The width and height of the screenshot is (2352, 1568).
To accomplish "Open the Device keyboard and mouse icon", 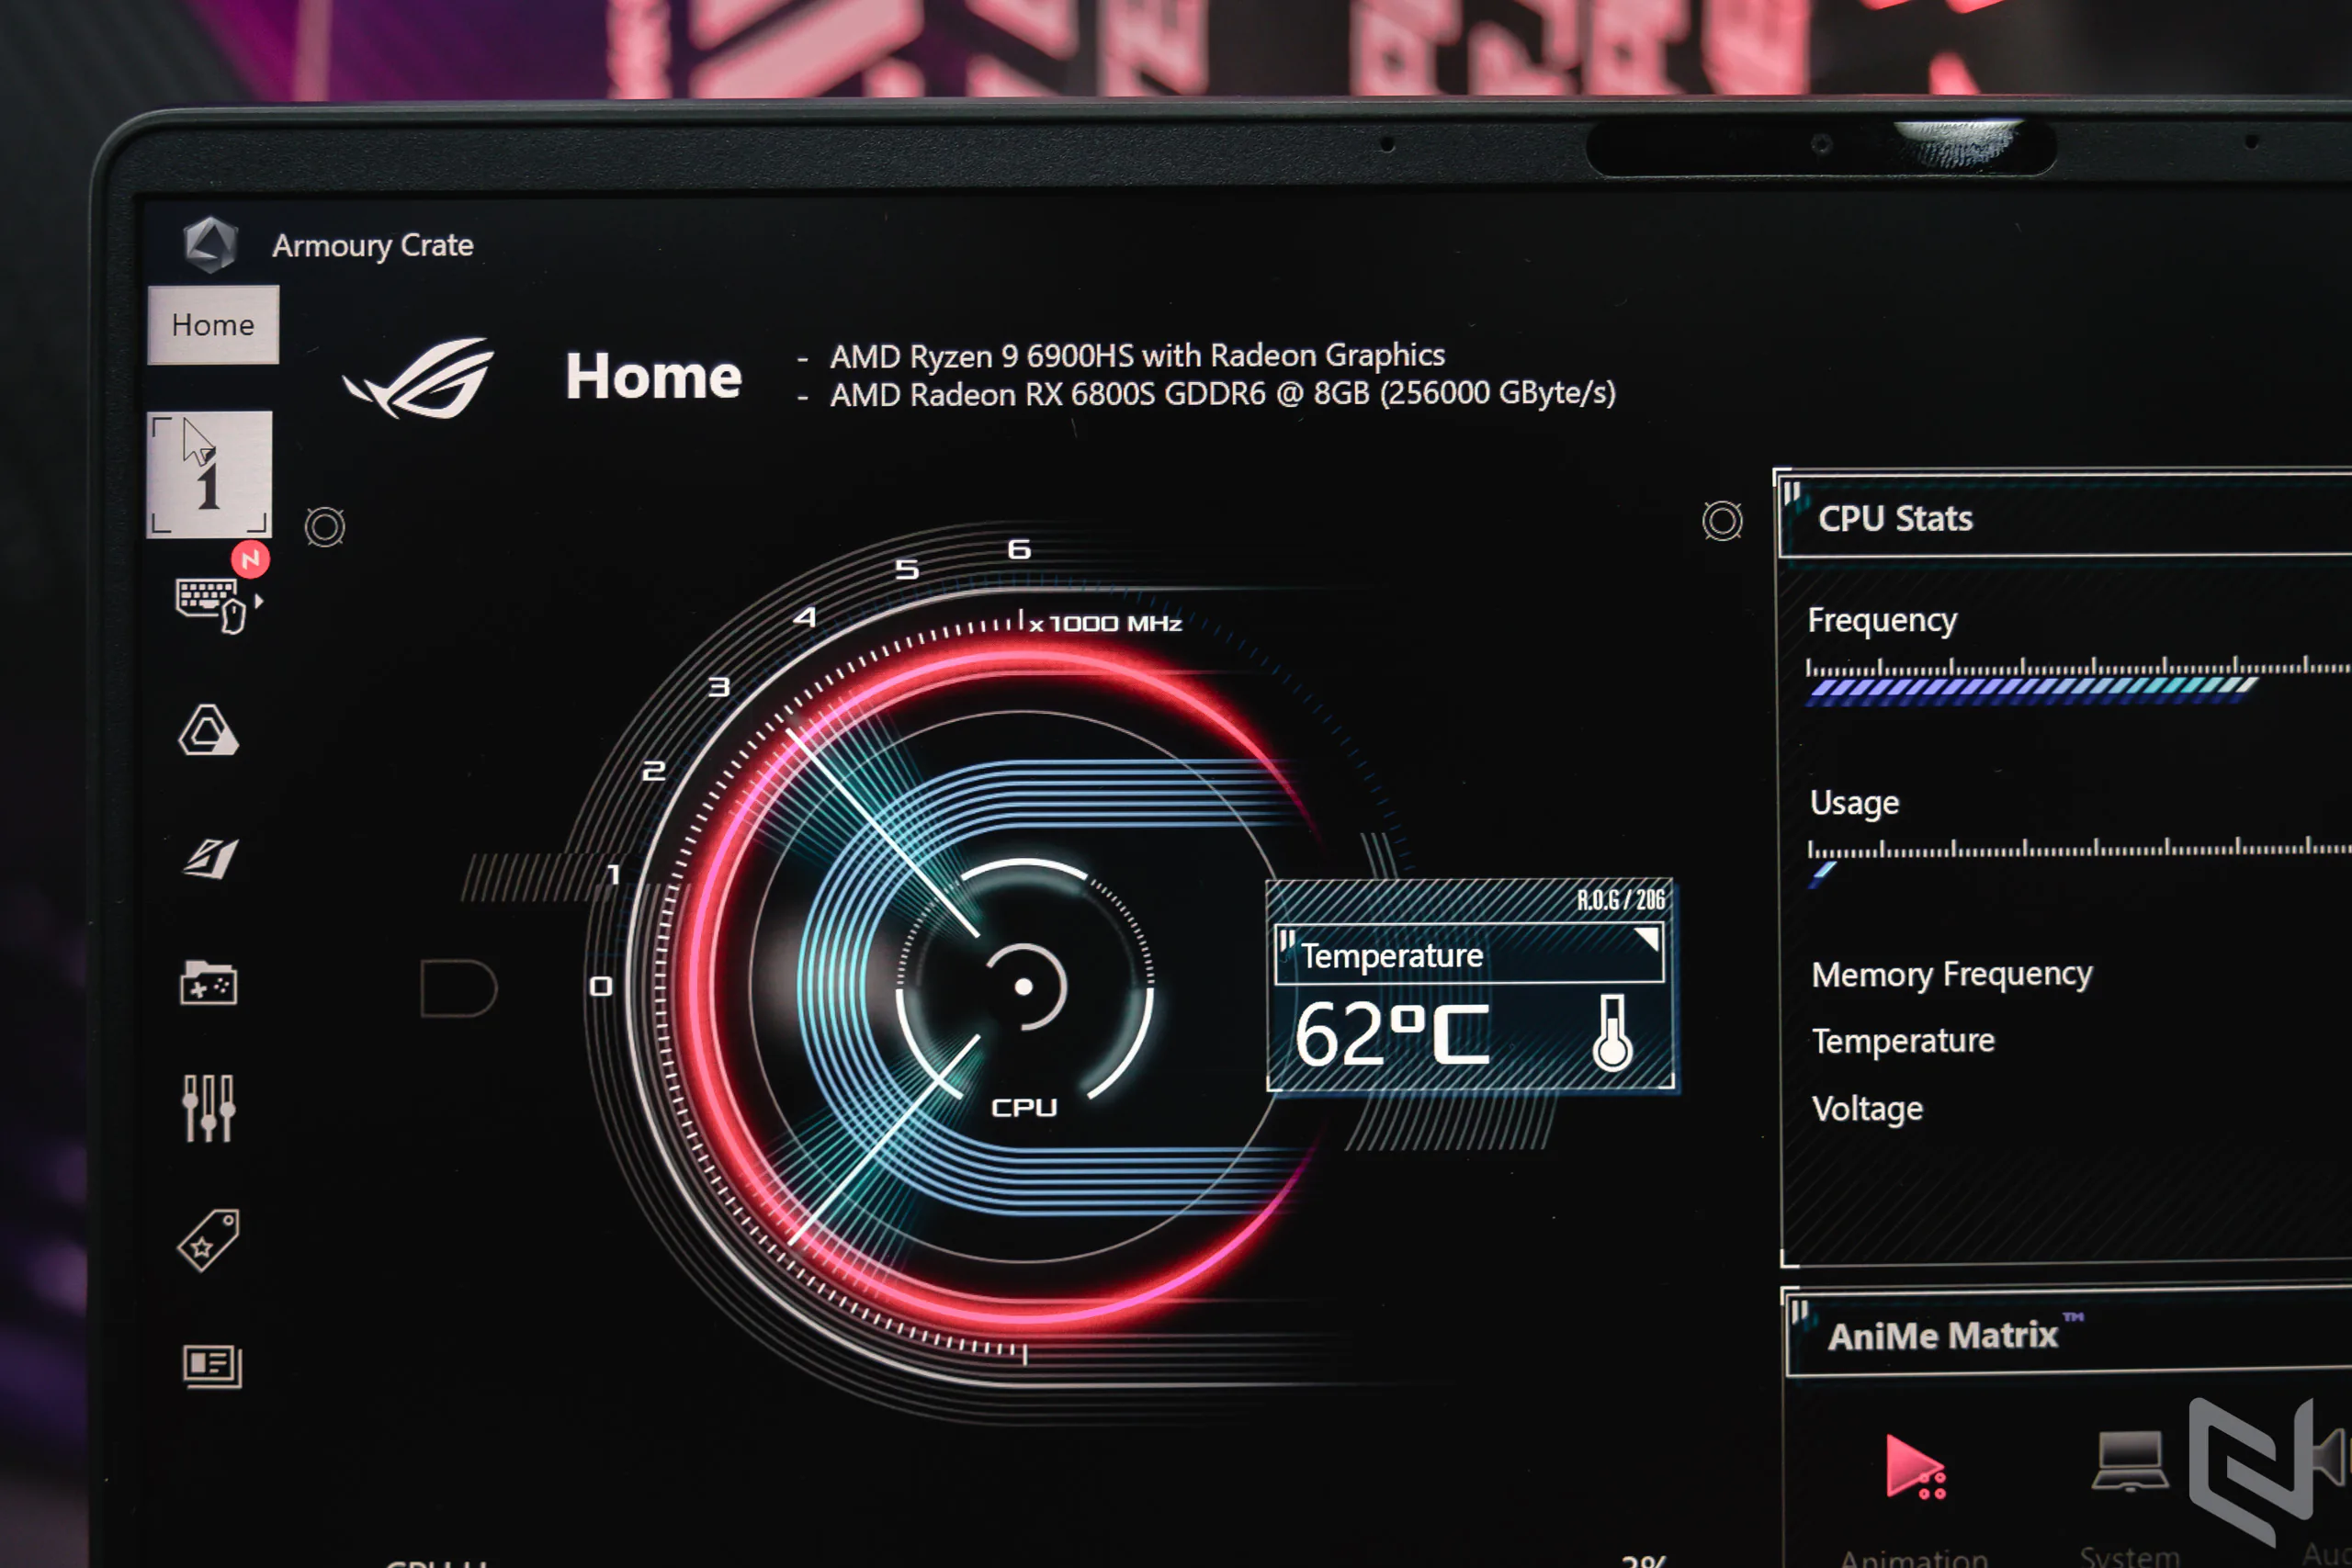I will (211, 605).
